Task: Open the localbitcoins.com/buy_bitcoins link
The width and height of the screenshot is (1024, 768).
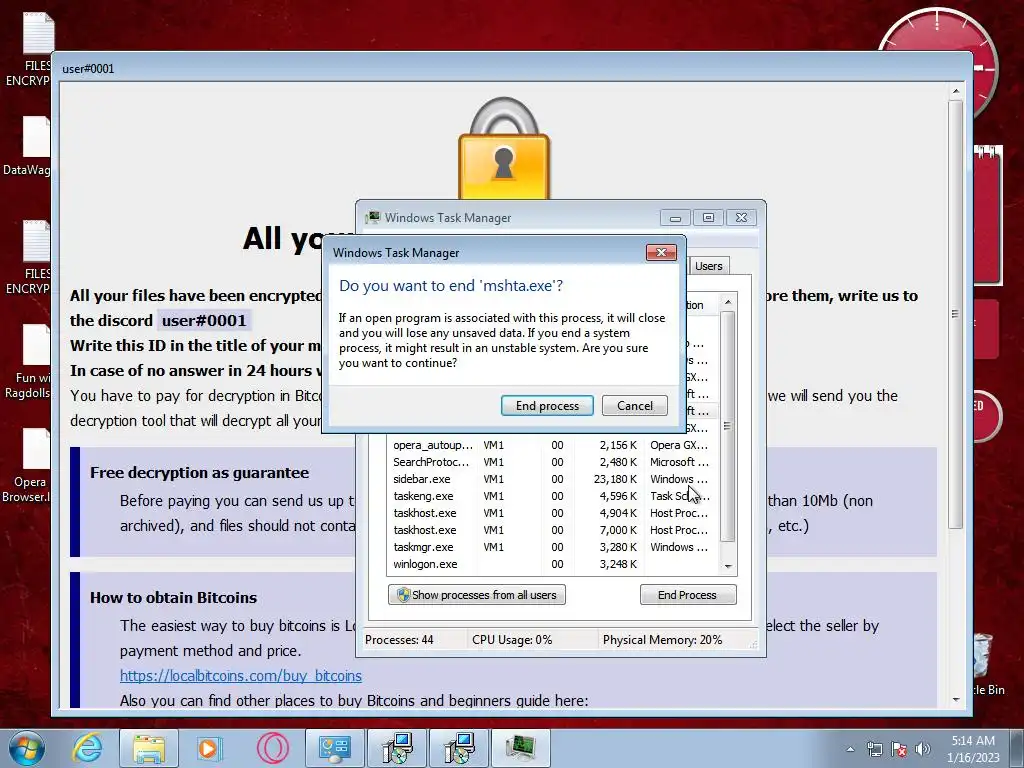Action: [240, 676]
